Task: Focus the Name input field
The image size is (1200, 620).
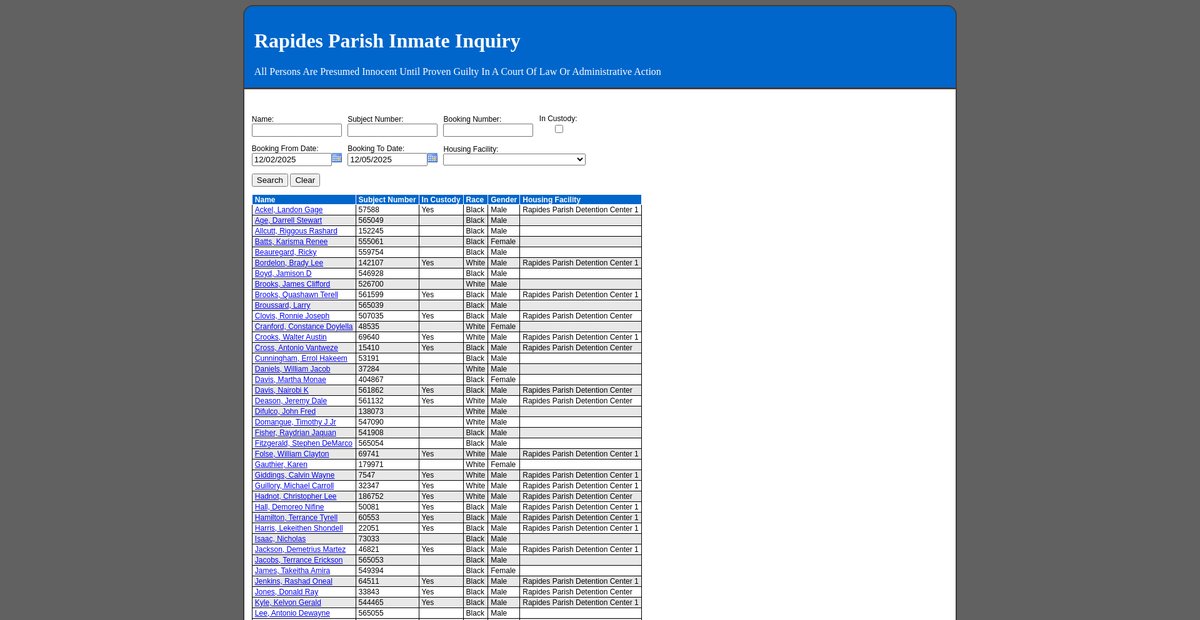Action: tap(297, 130)
